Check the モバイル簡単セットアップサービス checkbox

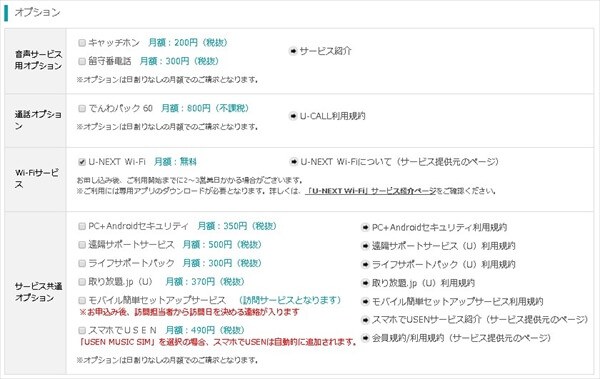[82, 300]
